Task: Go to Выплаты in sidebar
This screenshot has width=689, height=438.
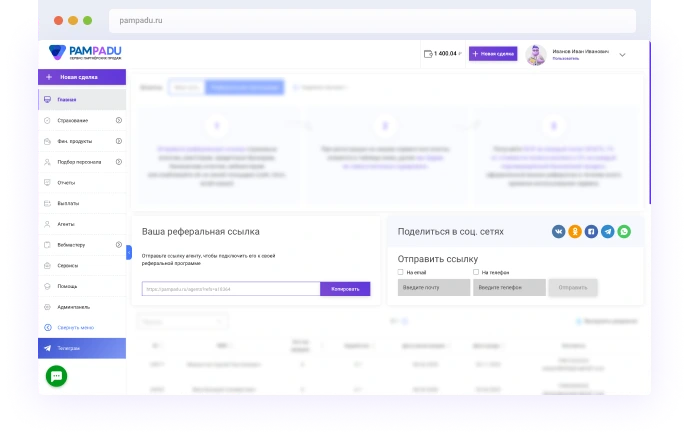Action: (67, 203)
